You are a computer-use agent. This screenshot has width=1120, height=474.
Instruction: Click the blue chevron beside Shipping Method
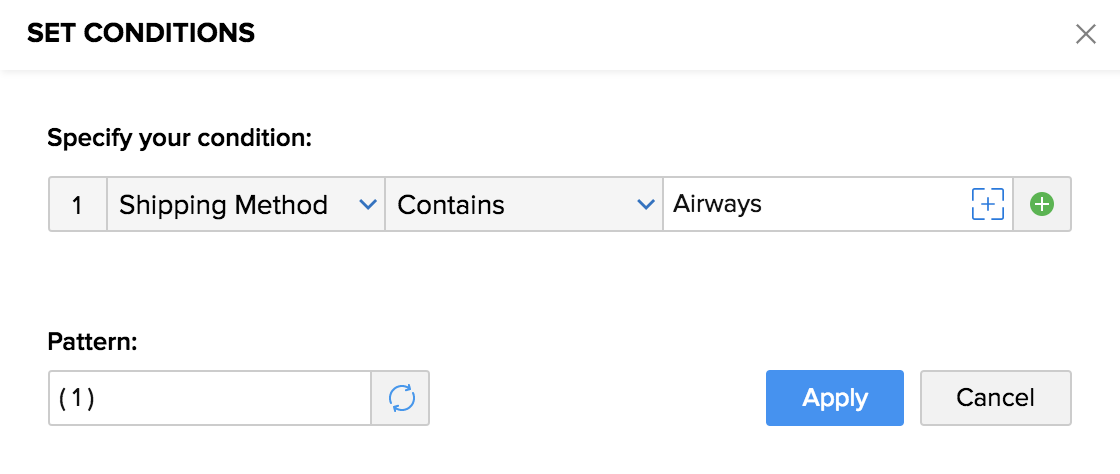coord(367,205)
